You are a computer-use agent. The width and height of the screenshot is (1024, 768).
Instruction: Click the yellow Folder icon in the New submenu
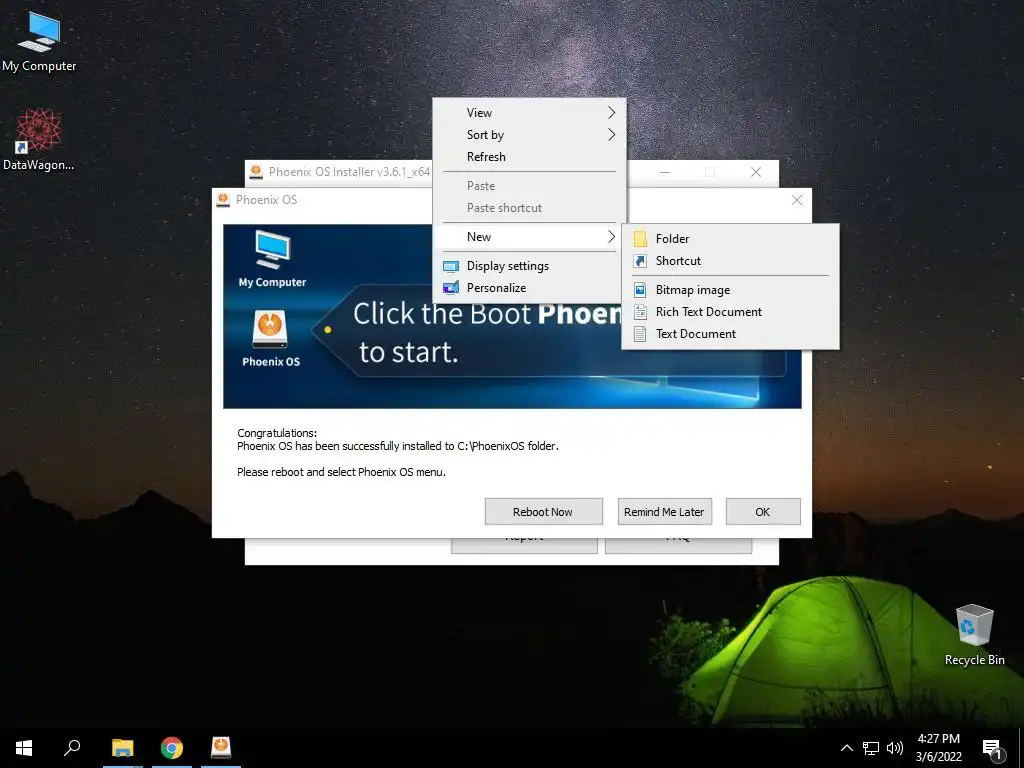pos(640,239)
